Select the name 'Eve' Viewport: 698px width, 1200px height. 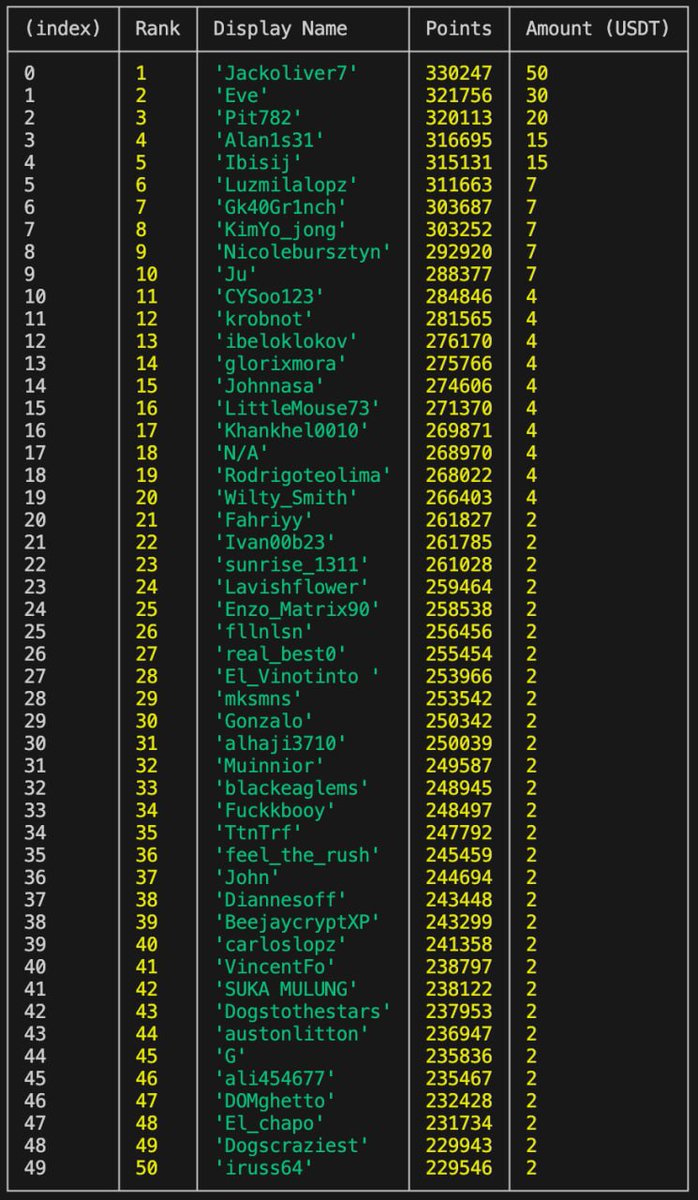(240, 95)
